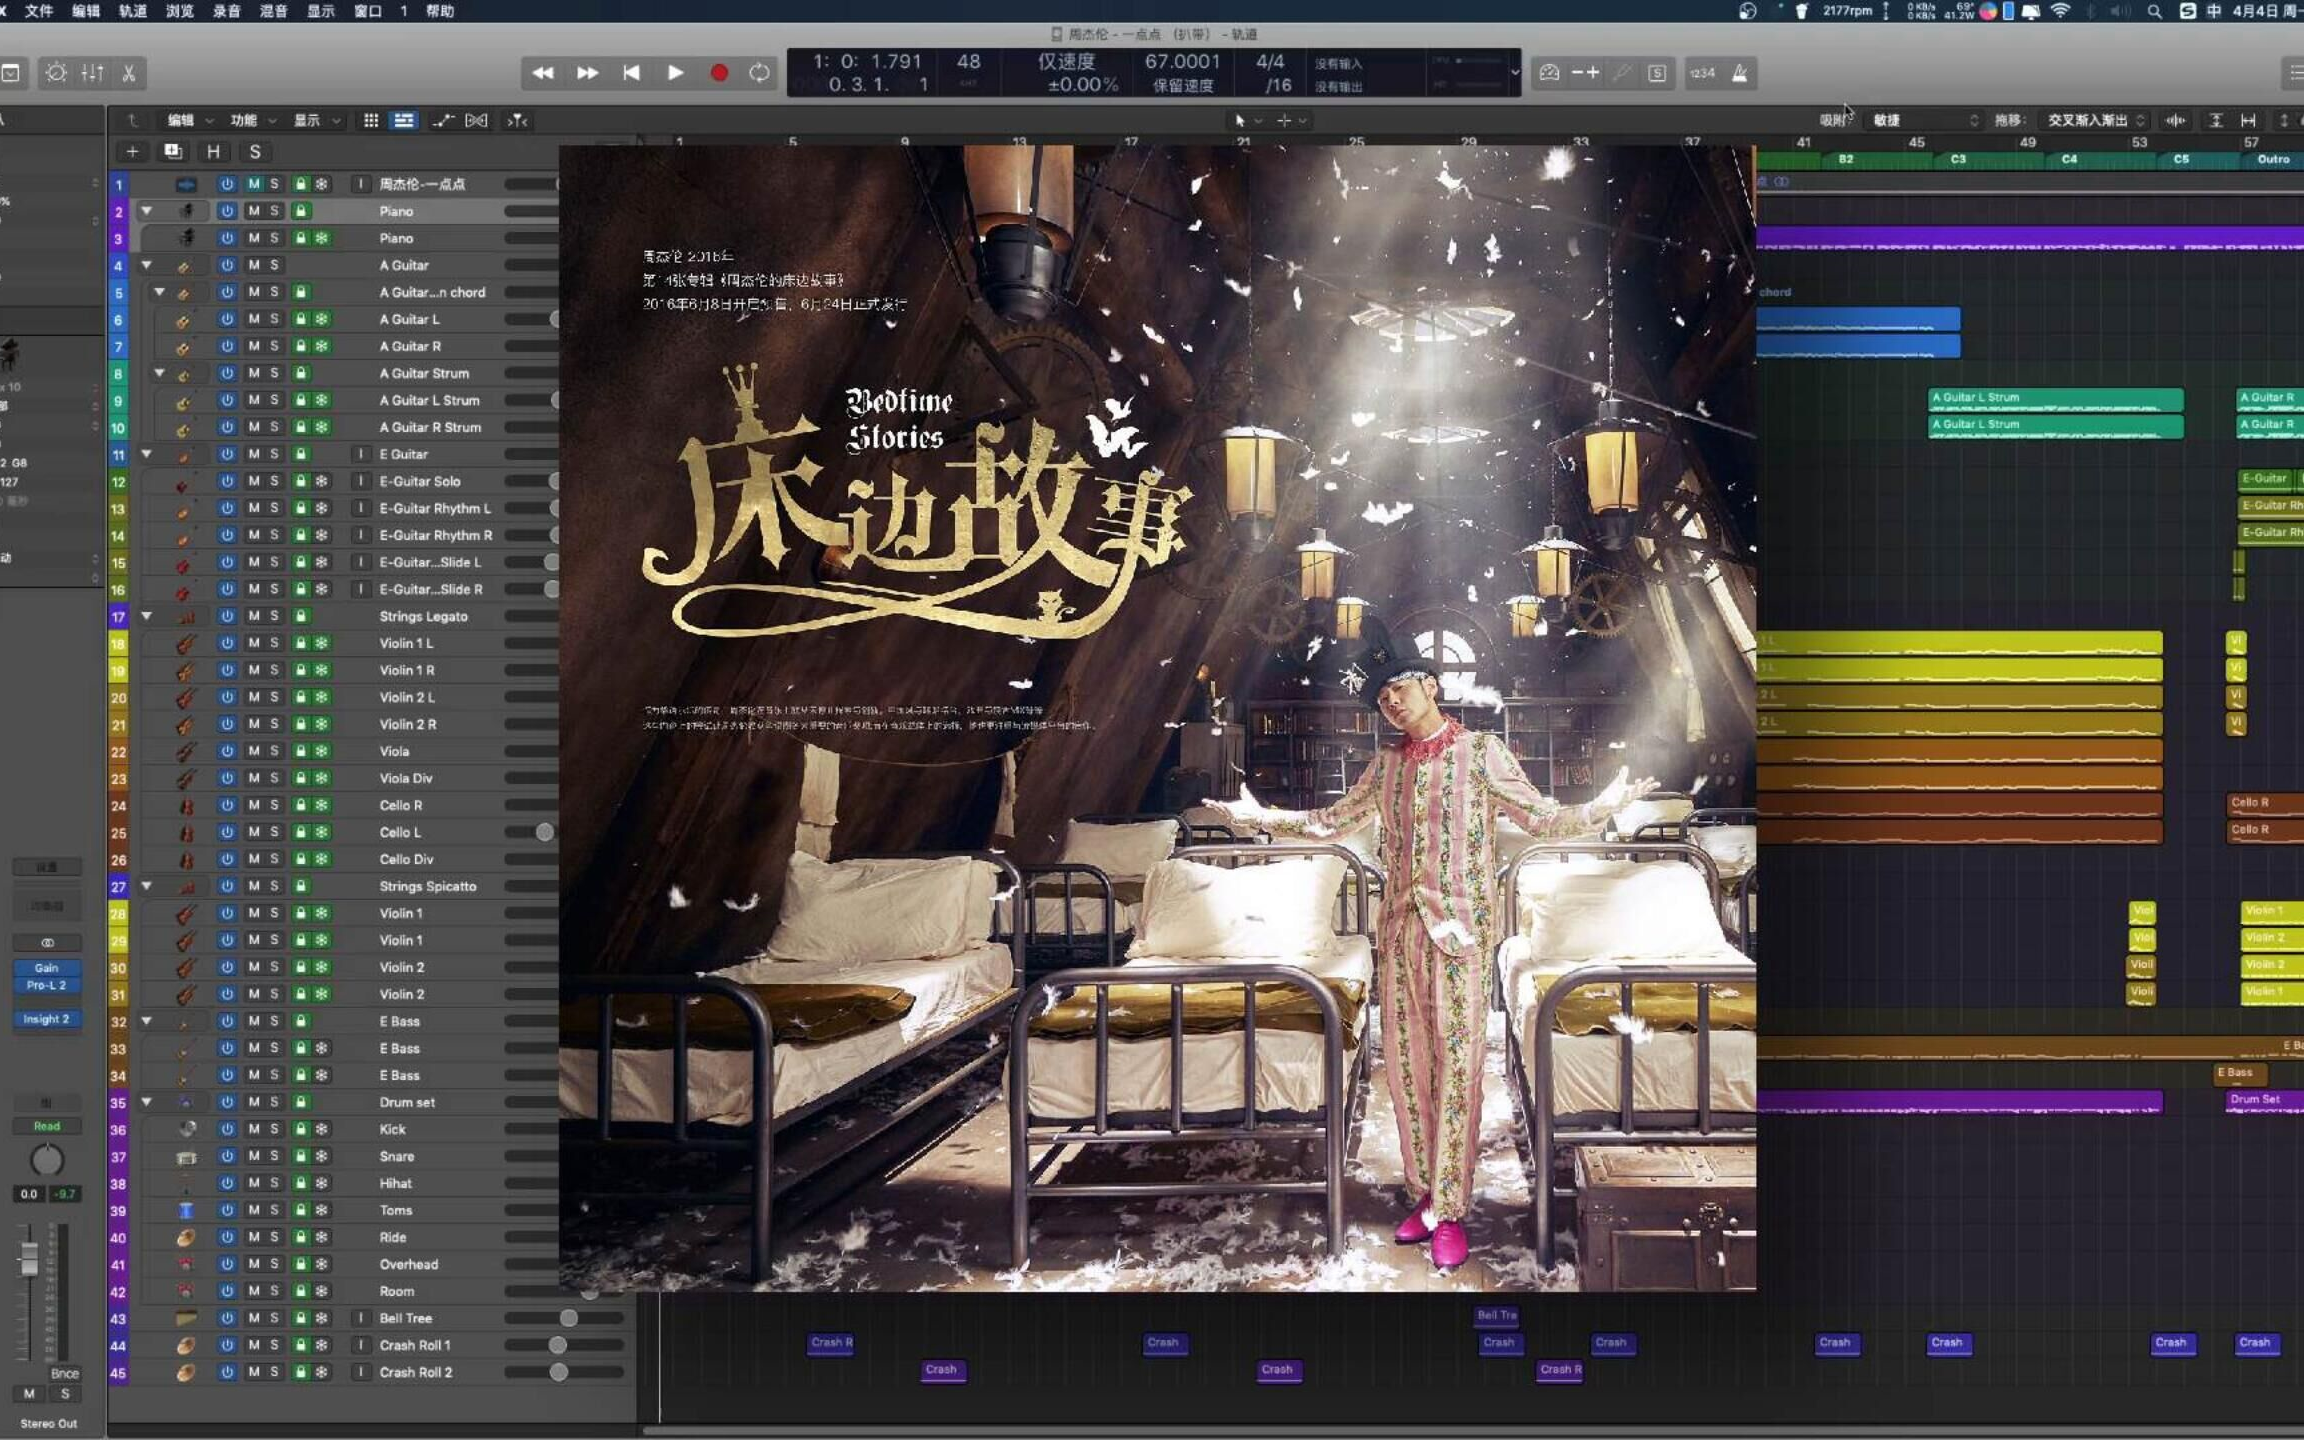Image resolution: width=2304 pixels, height=1440 pixels.
Task: Toggle cycle mode
Action: 759,73
